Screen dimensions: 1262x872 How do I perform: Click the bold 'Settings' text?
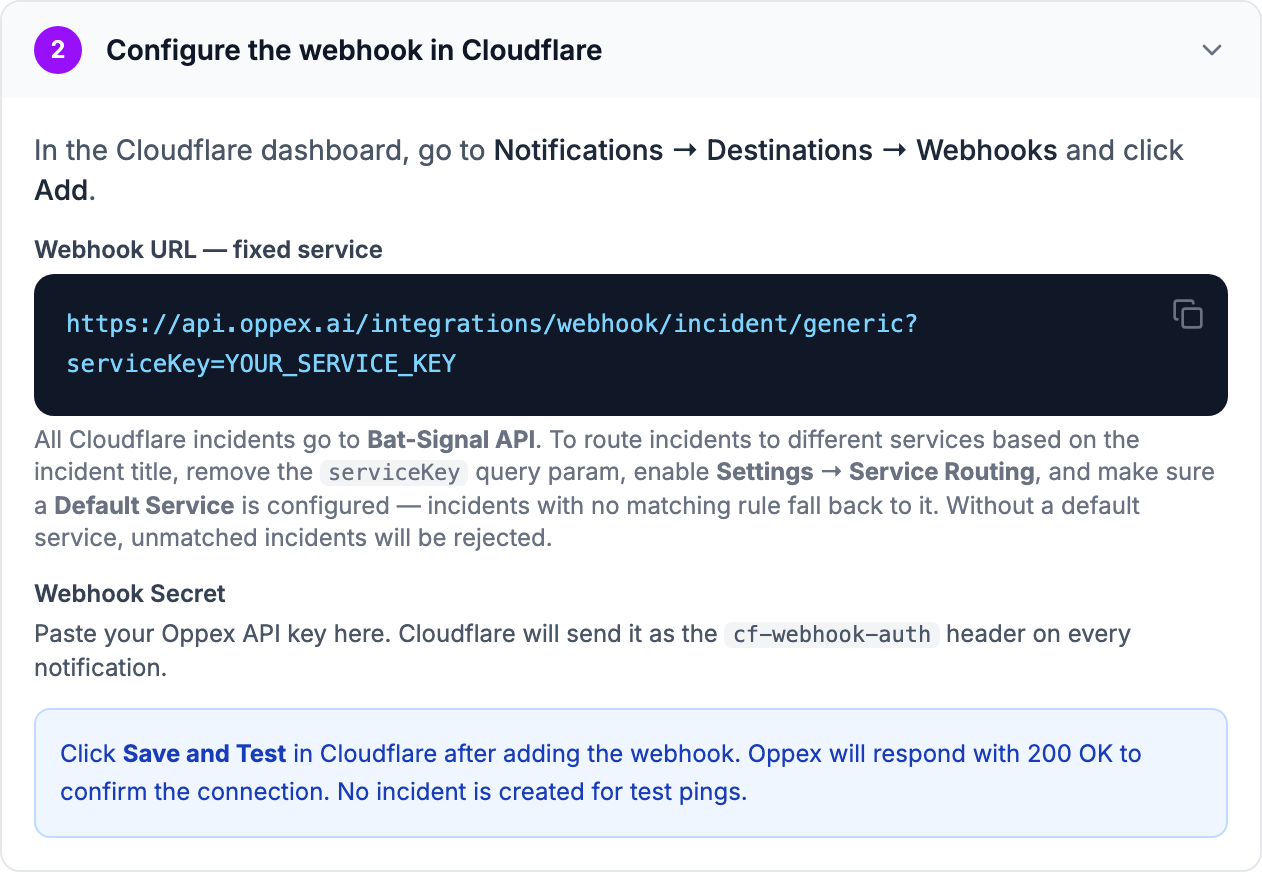(764, 472)
